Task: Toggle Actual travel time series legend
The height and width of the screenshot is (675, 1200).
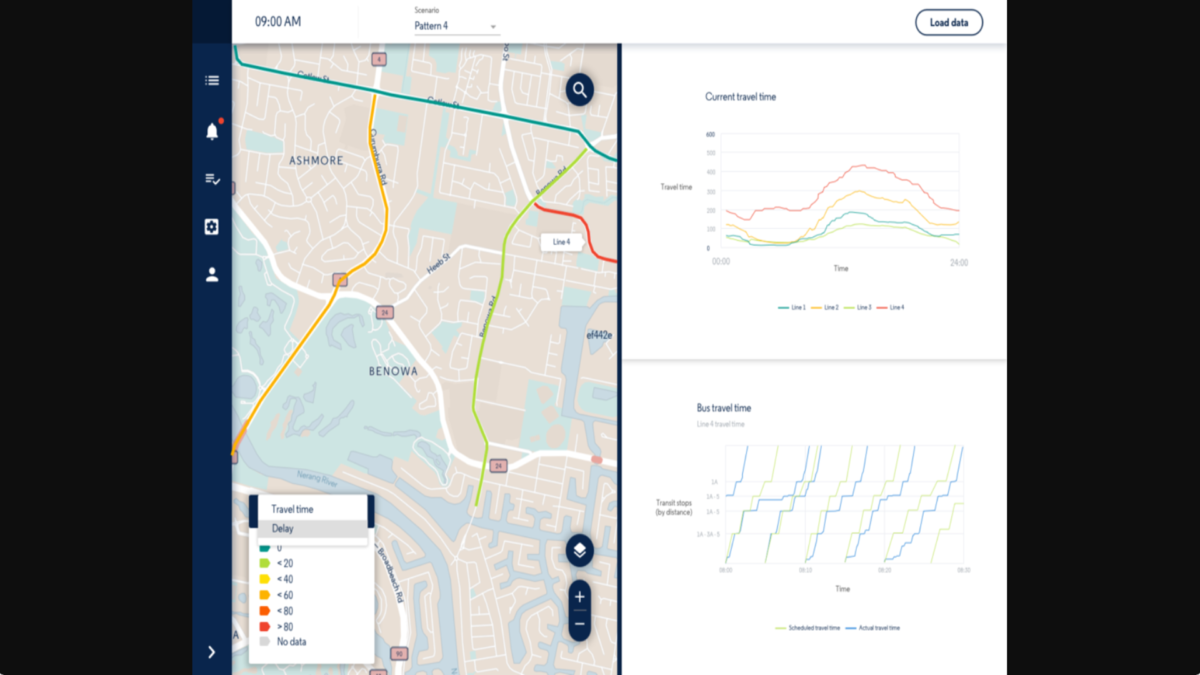Action: tap(873, 628)
